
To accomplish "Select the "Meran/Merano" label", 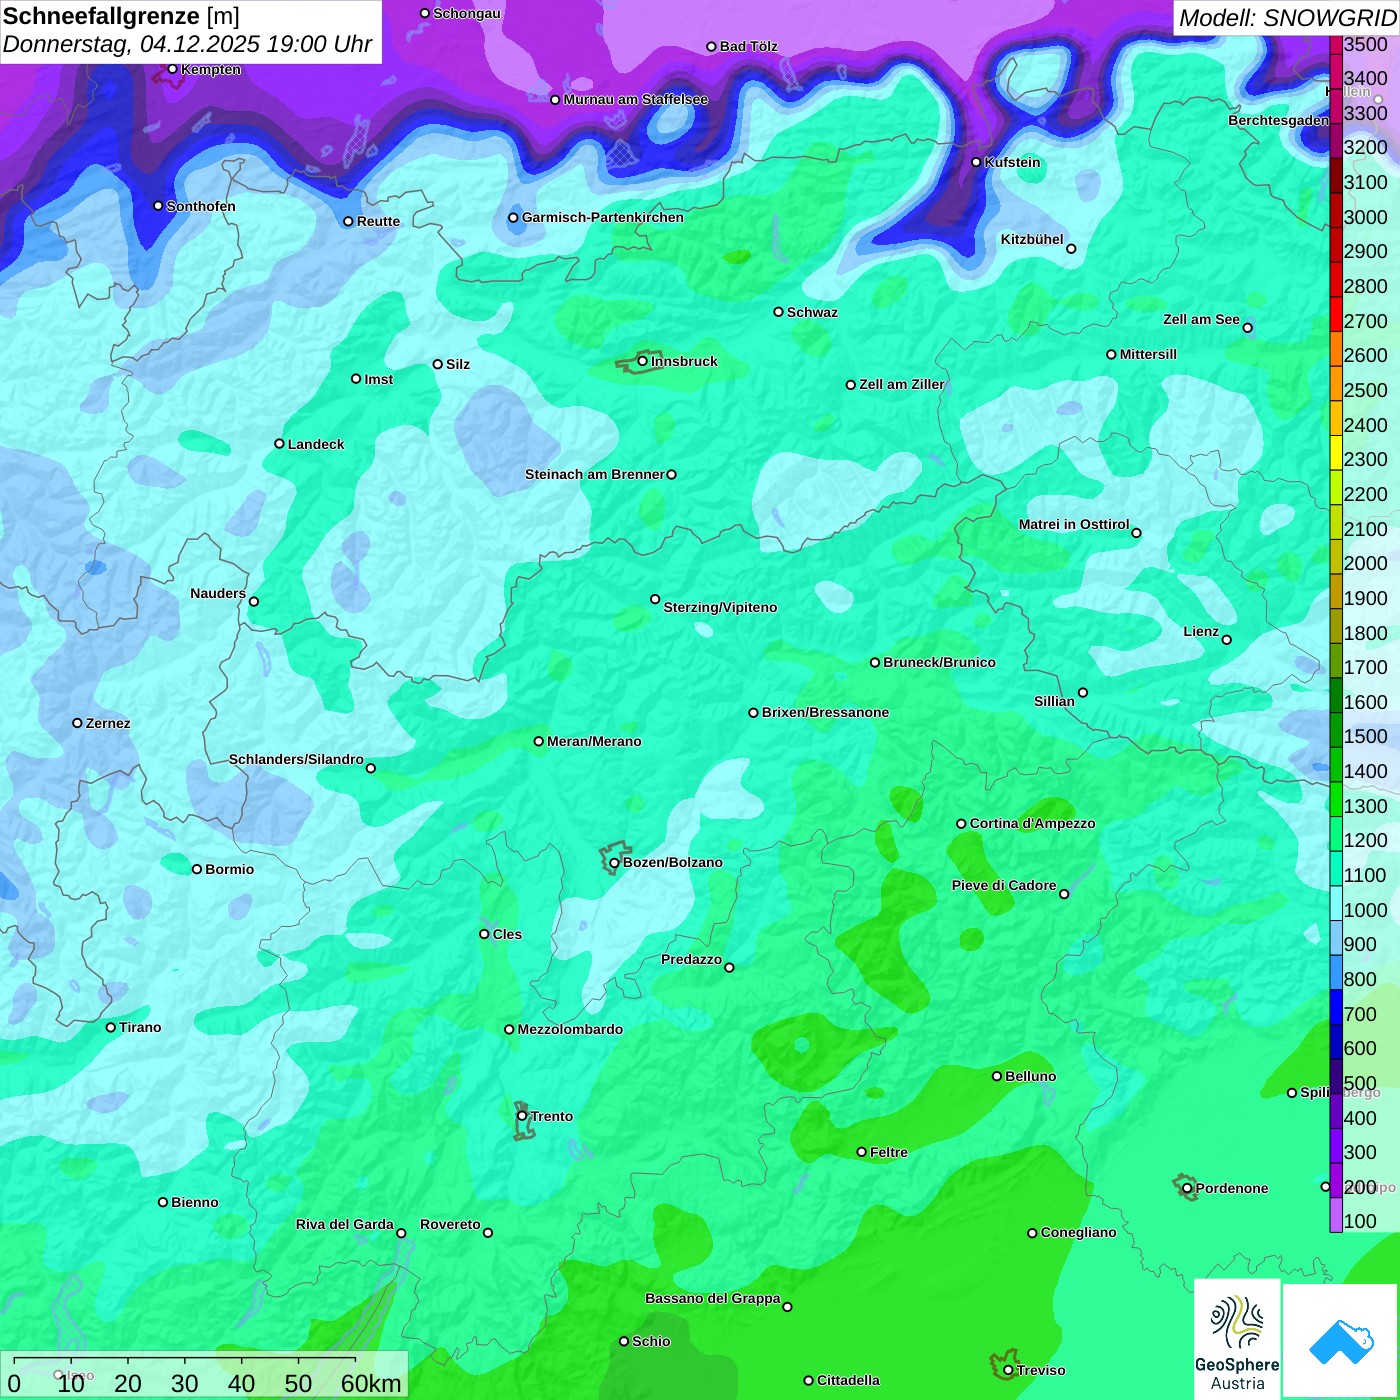I will coord(594,741).
